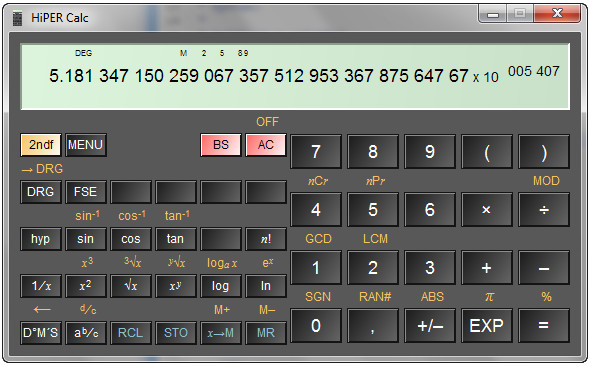
Task: Click the equals = key
Action: coord(544,326)
